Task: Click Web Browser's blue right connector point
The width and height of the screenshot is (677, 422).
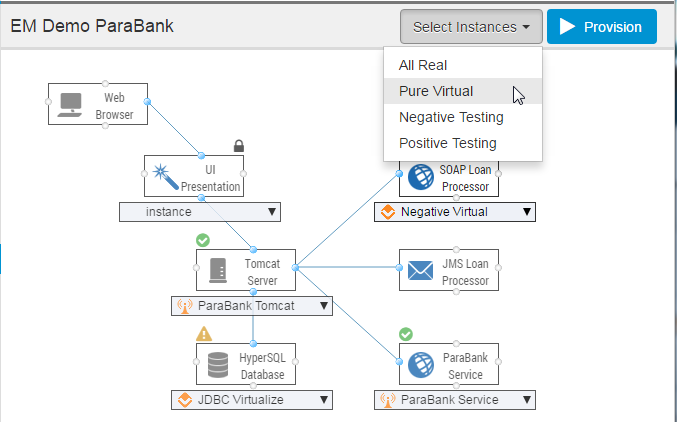Action: (x=147, y=102)
